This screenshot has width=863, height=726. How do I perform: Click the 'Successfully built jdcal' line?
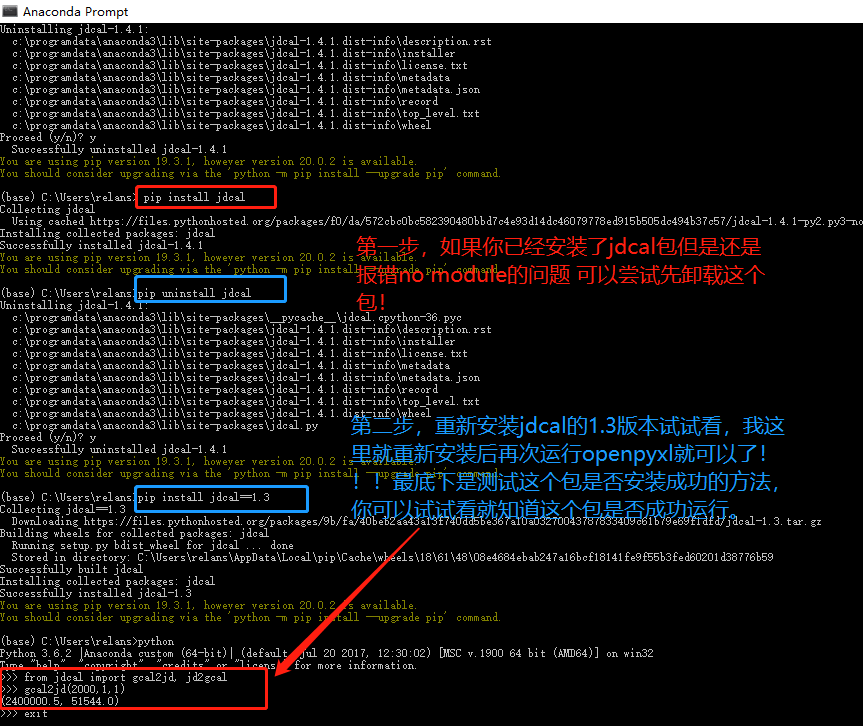tap(72, 569)
